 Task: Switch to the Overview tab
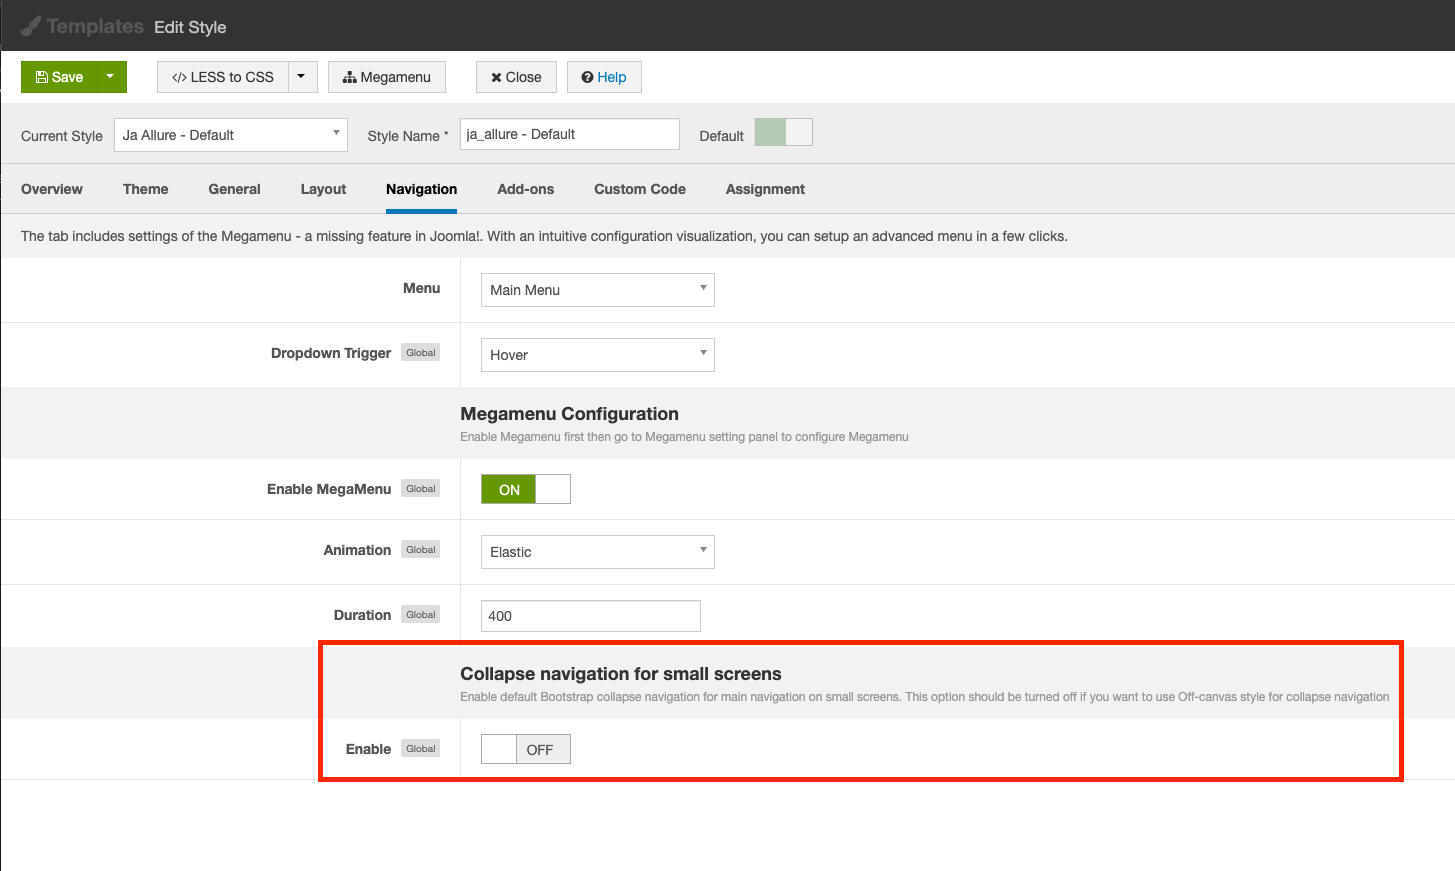click(x=52, y=189)
